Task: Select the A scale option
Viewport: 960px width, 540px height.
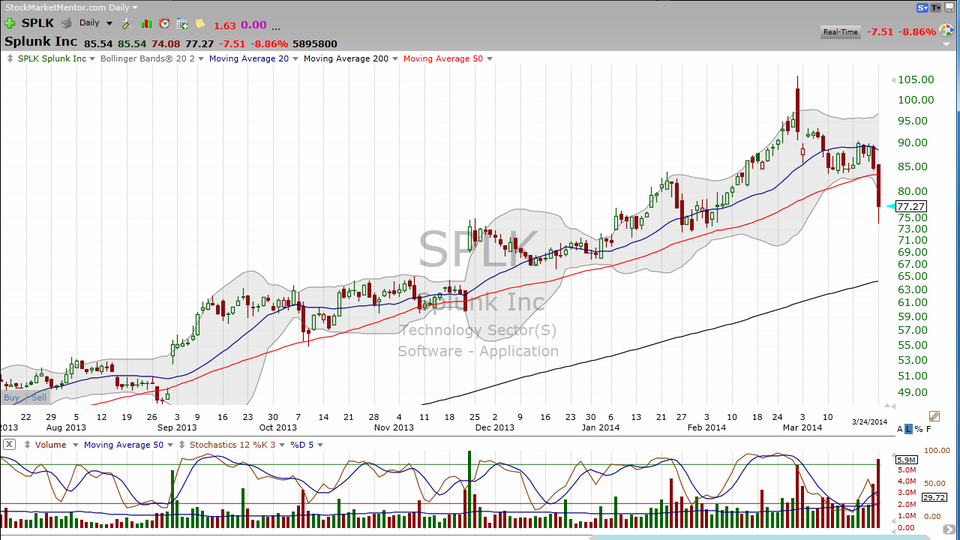Action: click(899, 429)
